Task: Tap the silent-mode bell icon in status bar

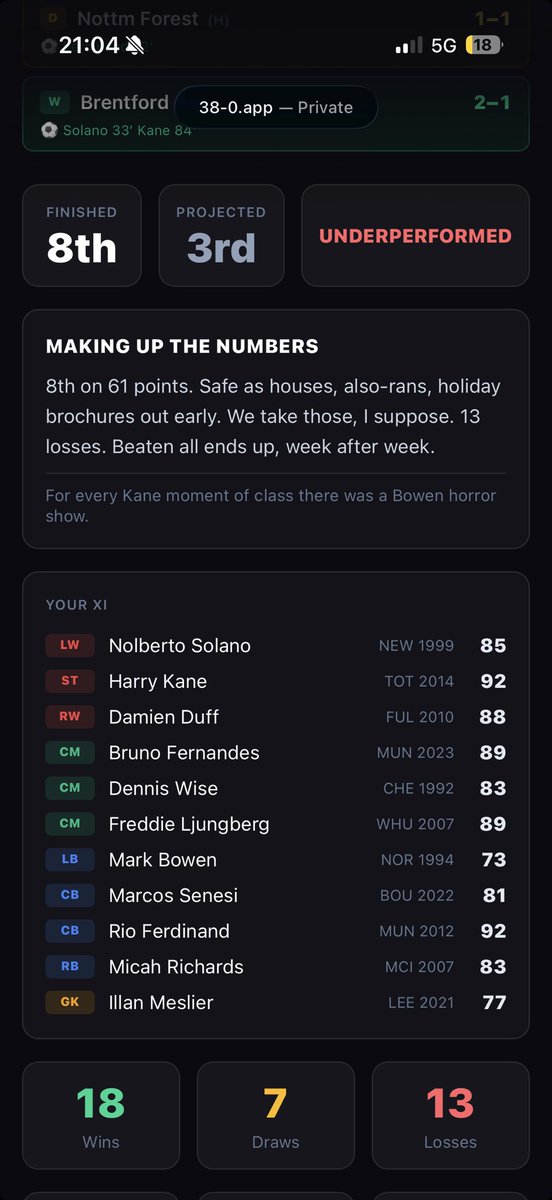Action: click(x=135, y=45)
